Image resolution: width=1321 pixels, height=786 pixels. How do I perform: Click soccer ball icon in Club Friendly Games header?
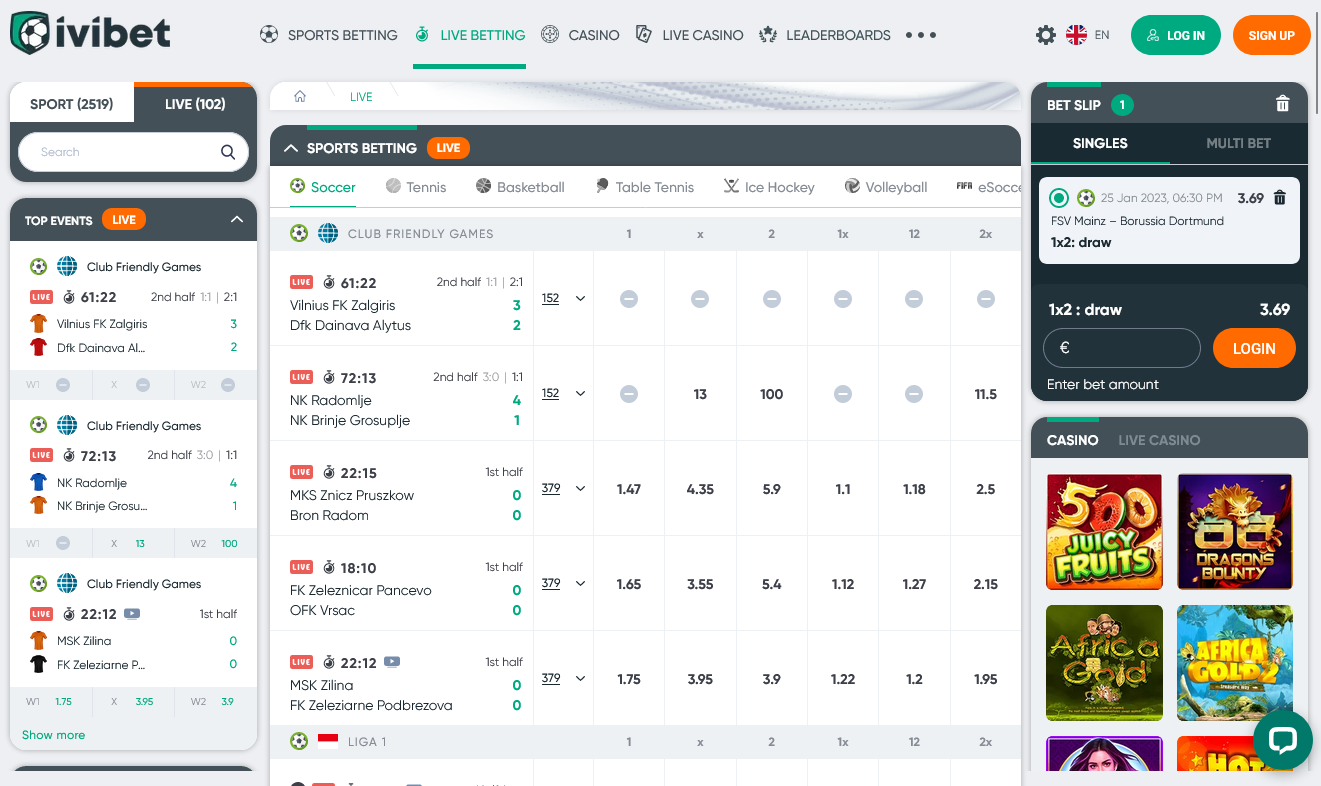(x=299, y=233)
